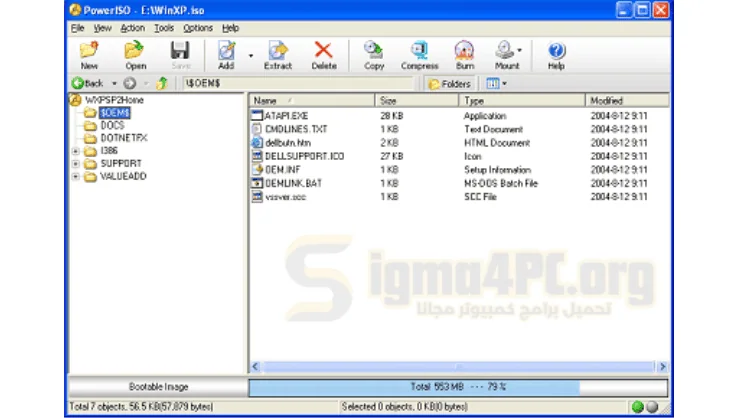Open the Back history dropdown arrow
This screenshot has width=743, height=418.
[114, 83]
